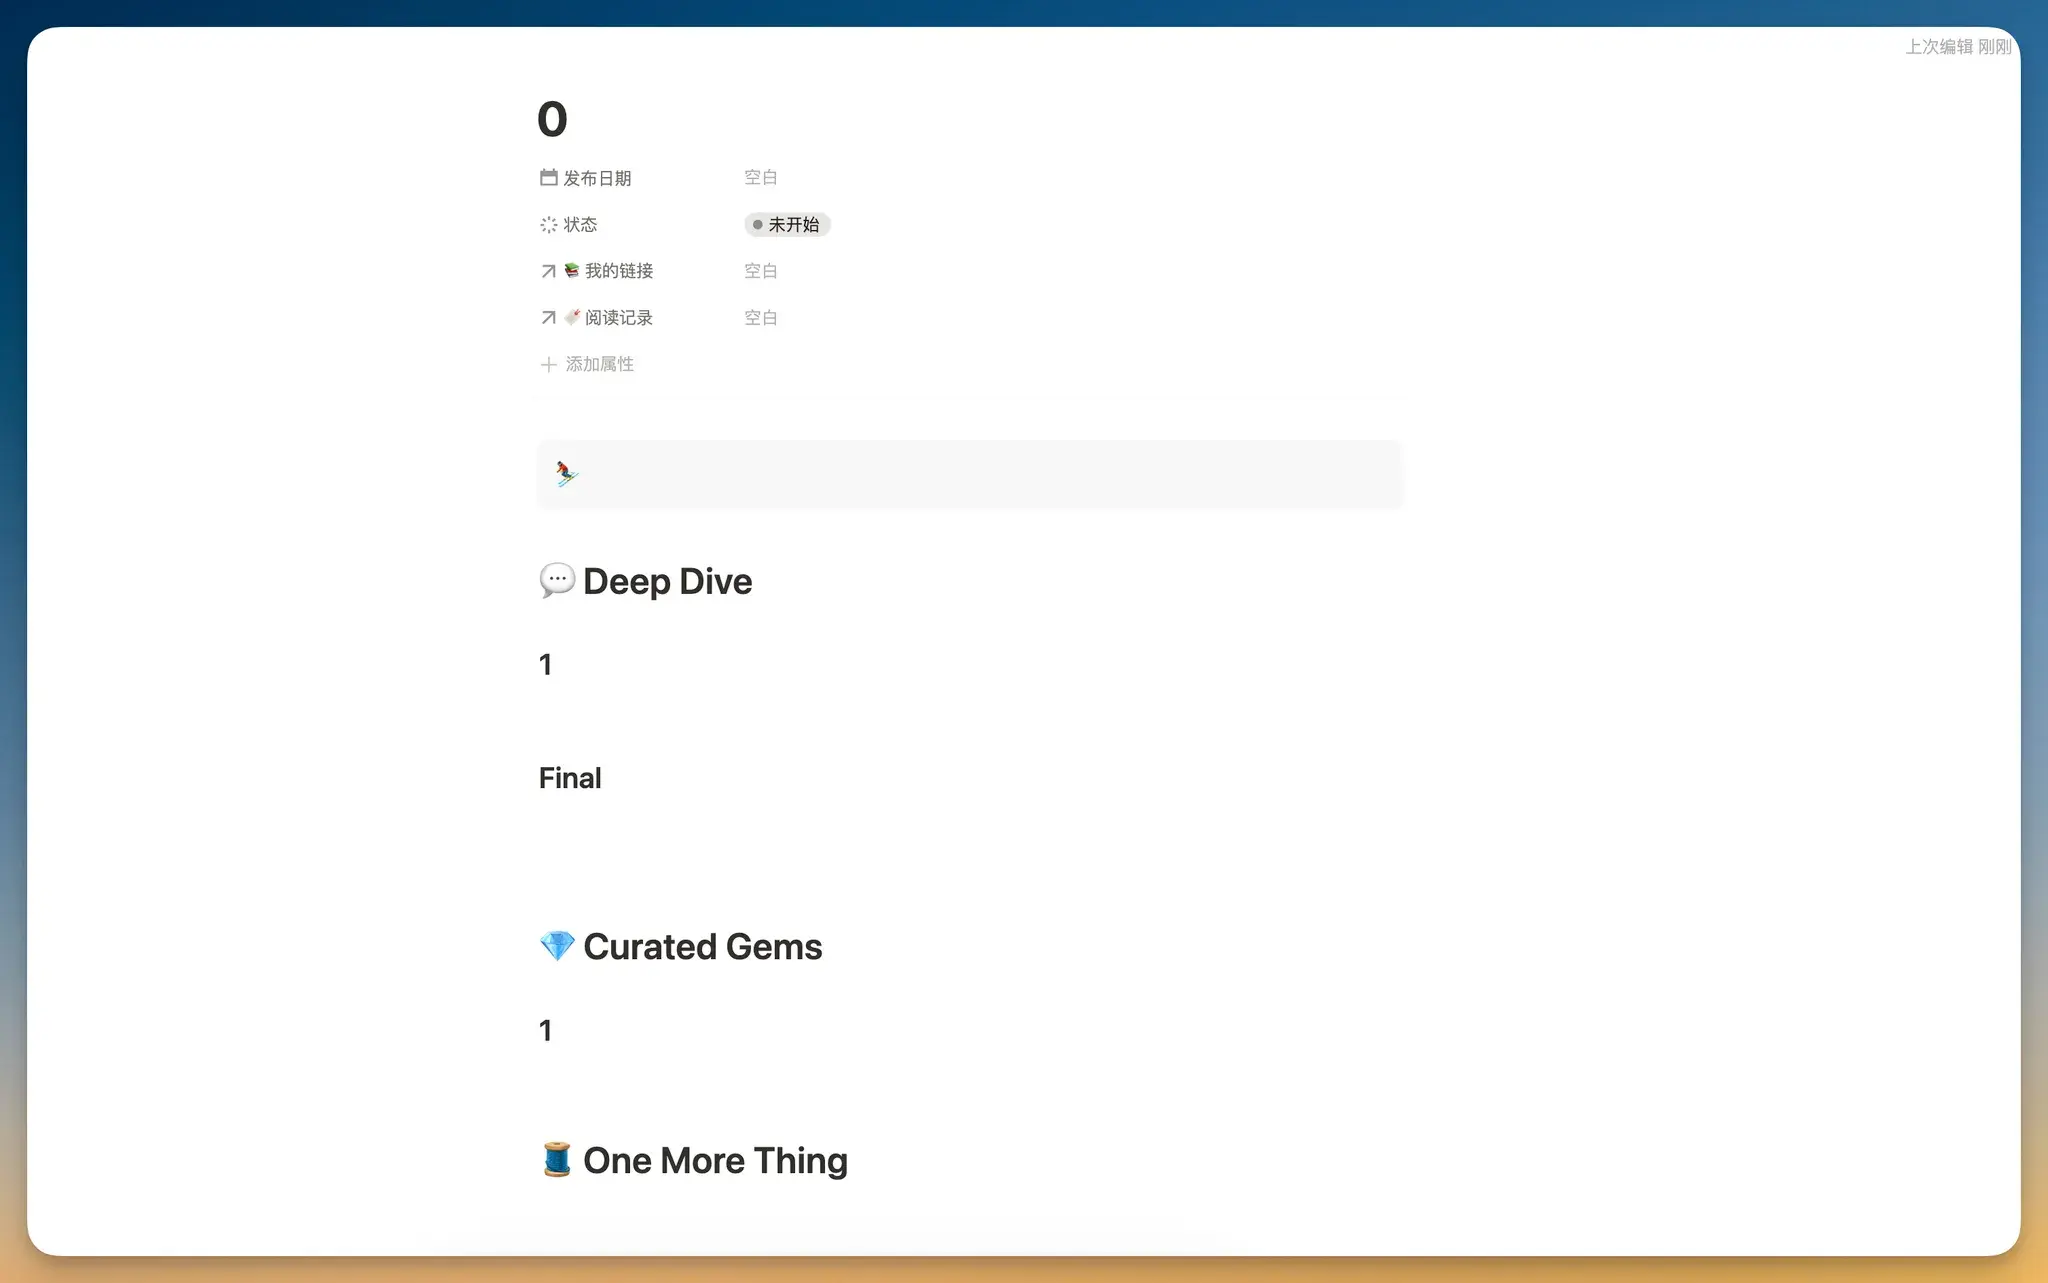
Task: Click the relation arrow icon beside 我的链接
Action: [x=548, y=271]
